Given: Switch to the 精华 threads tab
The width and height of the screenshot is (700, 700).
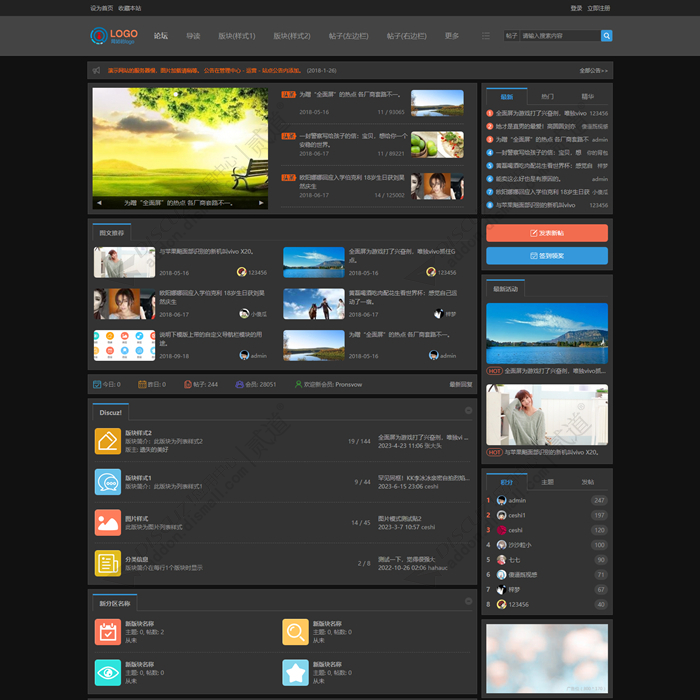Looking at the screenshot, I should click(588, 96).
